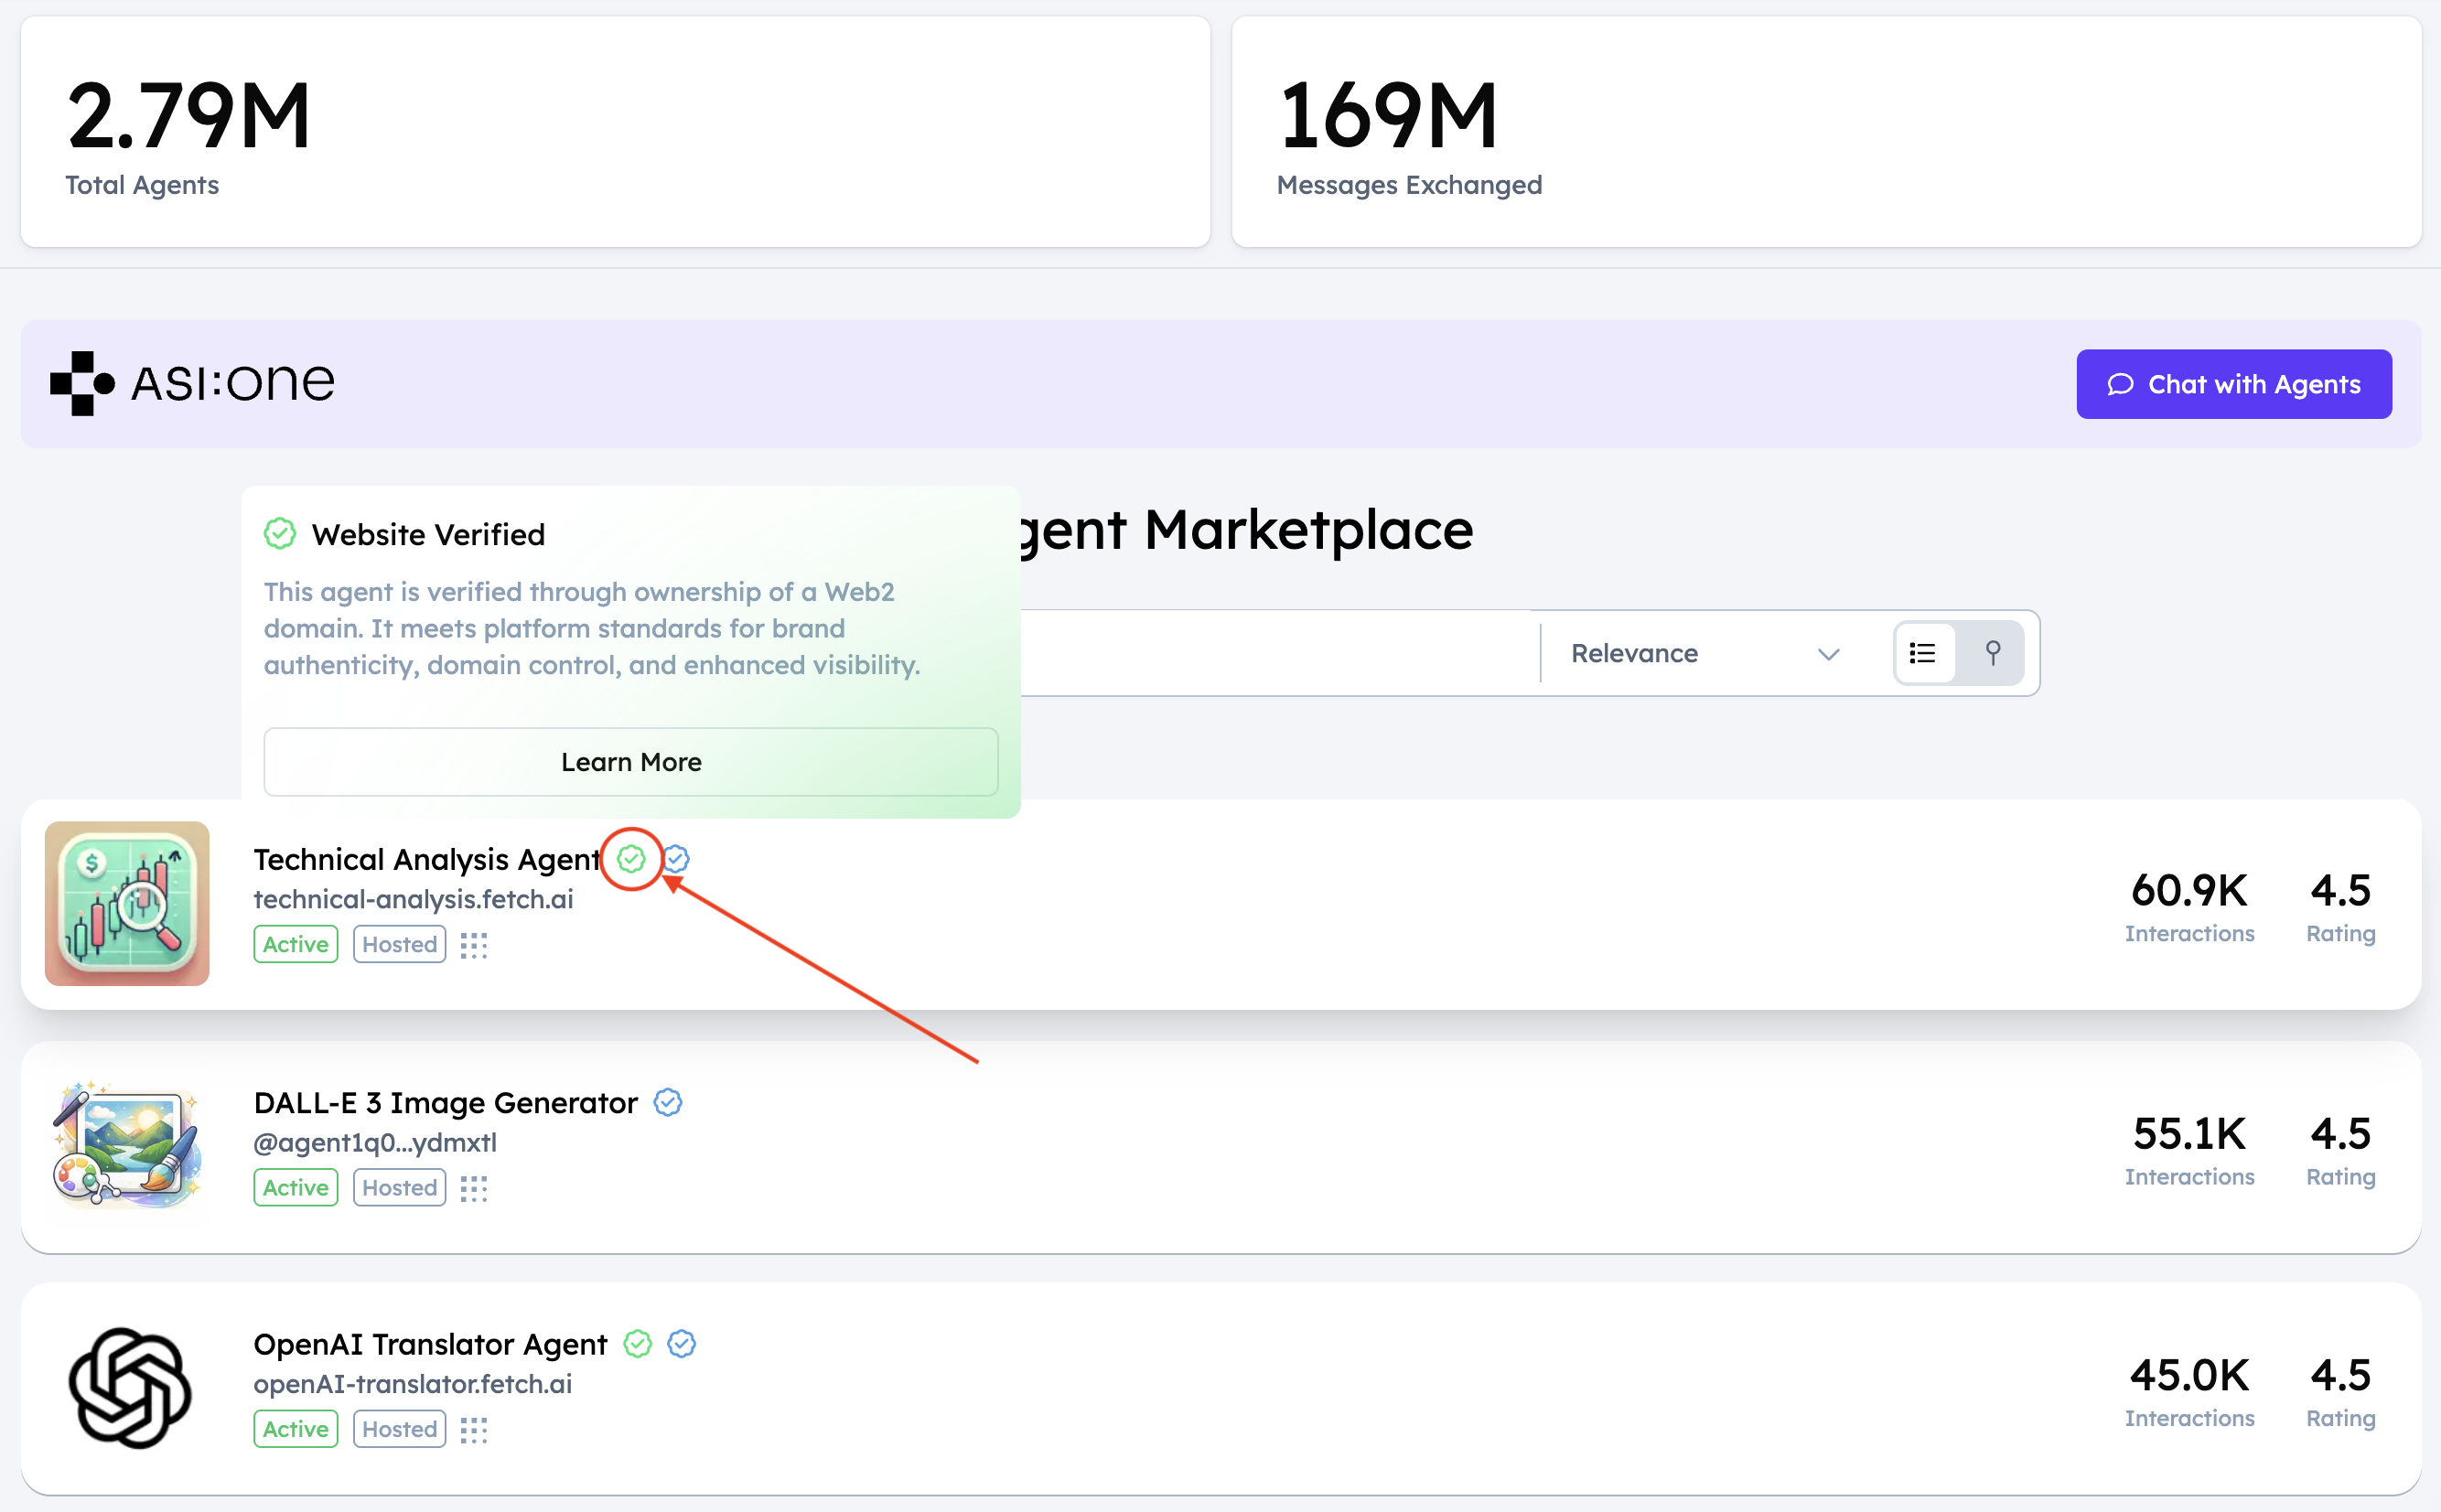
Task: Click grid dots icon on DALL-E 3 row
Action: (474, 1188)
